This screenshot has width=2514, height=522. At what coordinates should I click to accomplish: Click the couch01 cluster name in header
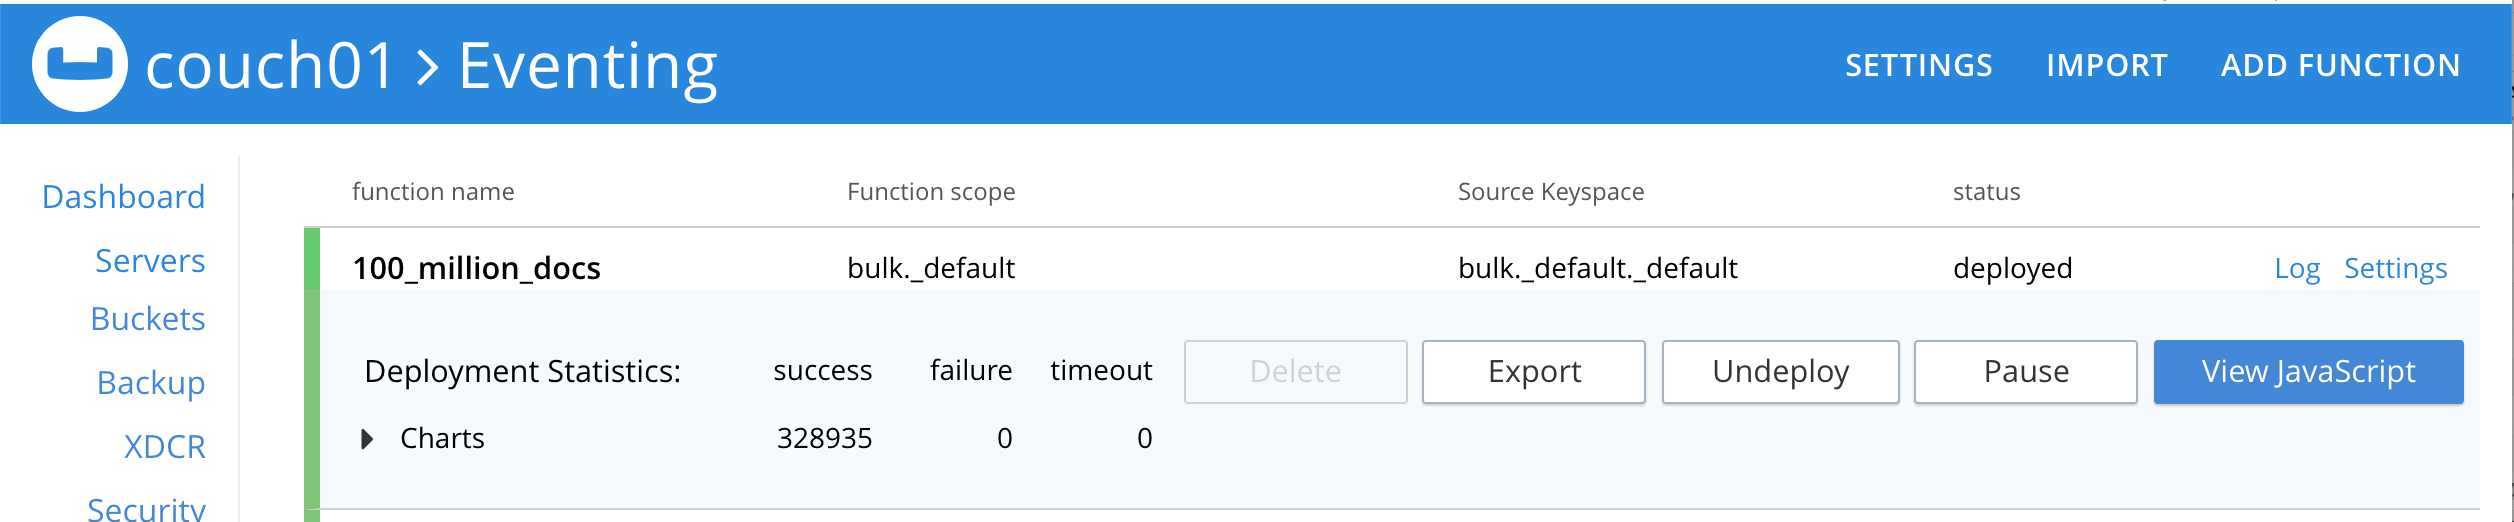click(x=270, y=66)
